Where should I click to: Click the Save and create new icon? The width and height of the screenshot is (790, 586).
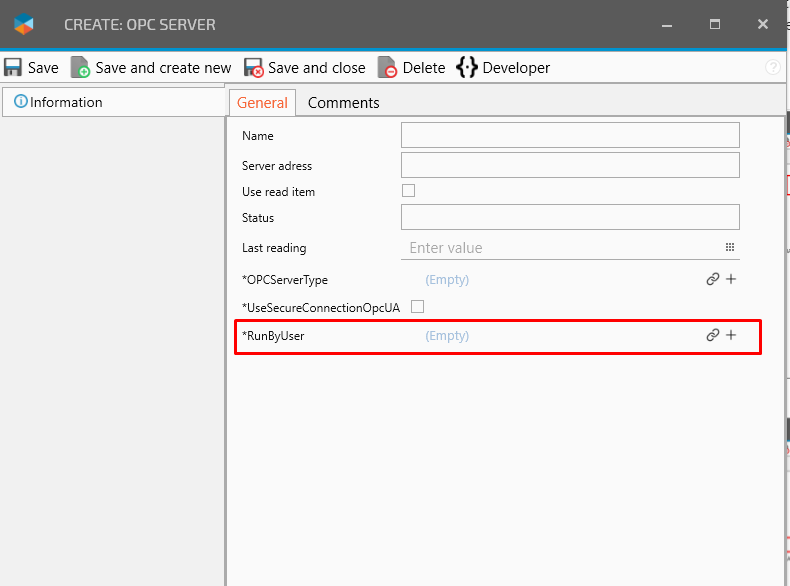tap(81, 68)
